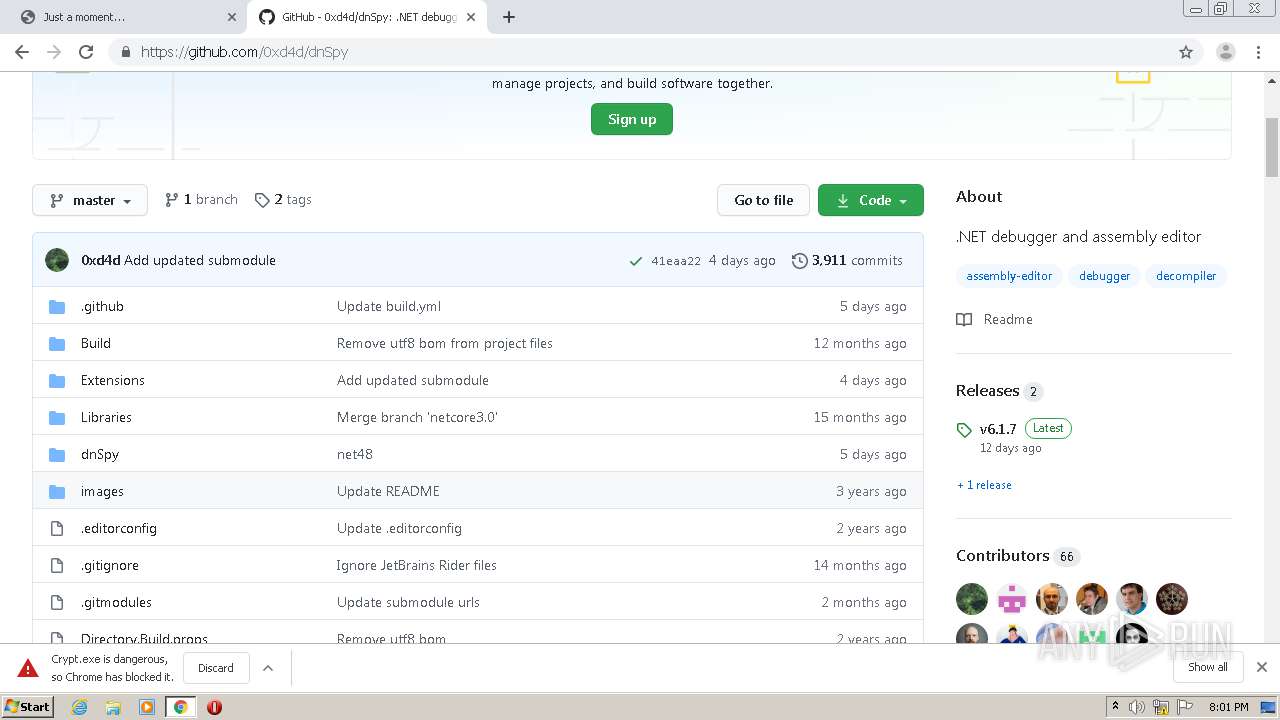Click the green check status icon
Image resolution: width=1280 pixels, height=720 pixels.
coord(635,261)
